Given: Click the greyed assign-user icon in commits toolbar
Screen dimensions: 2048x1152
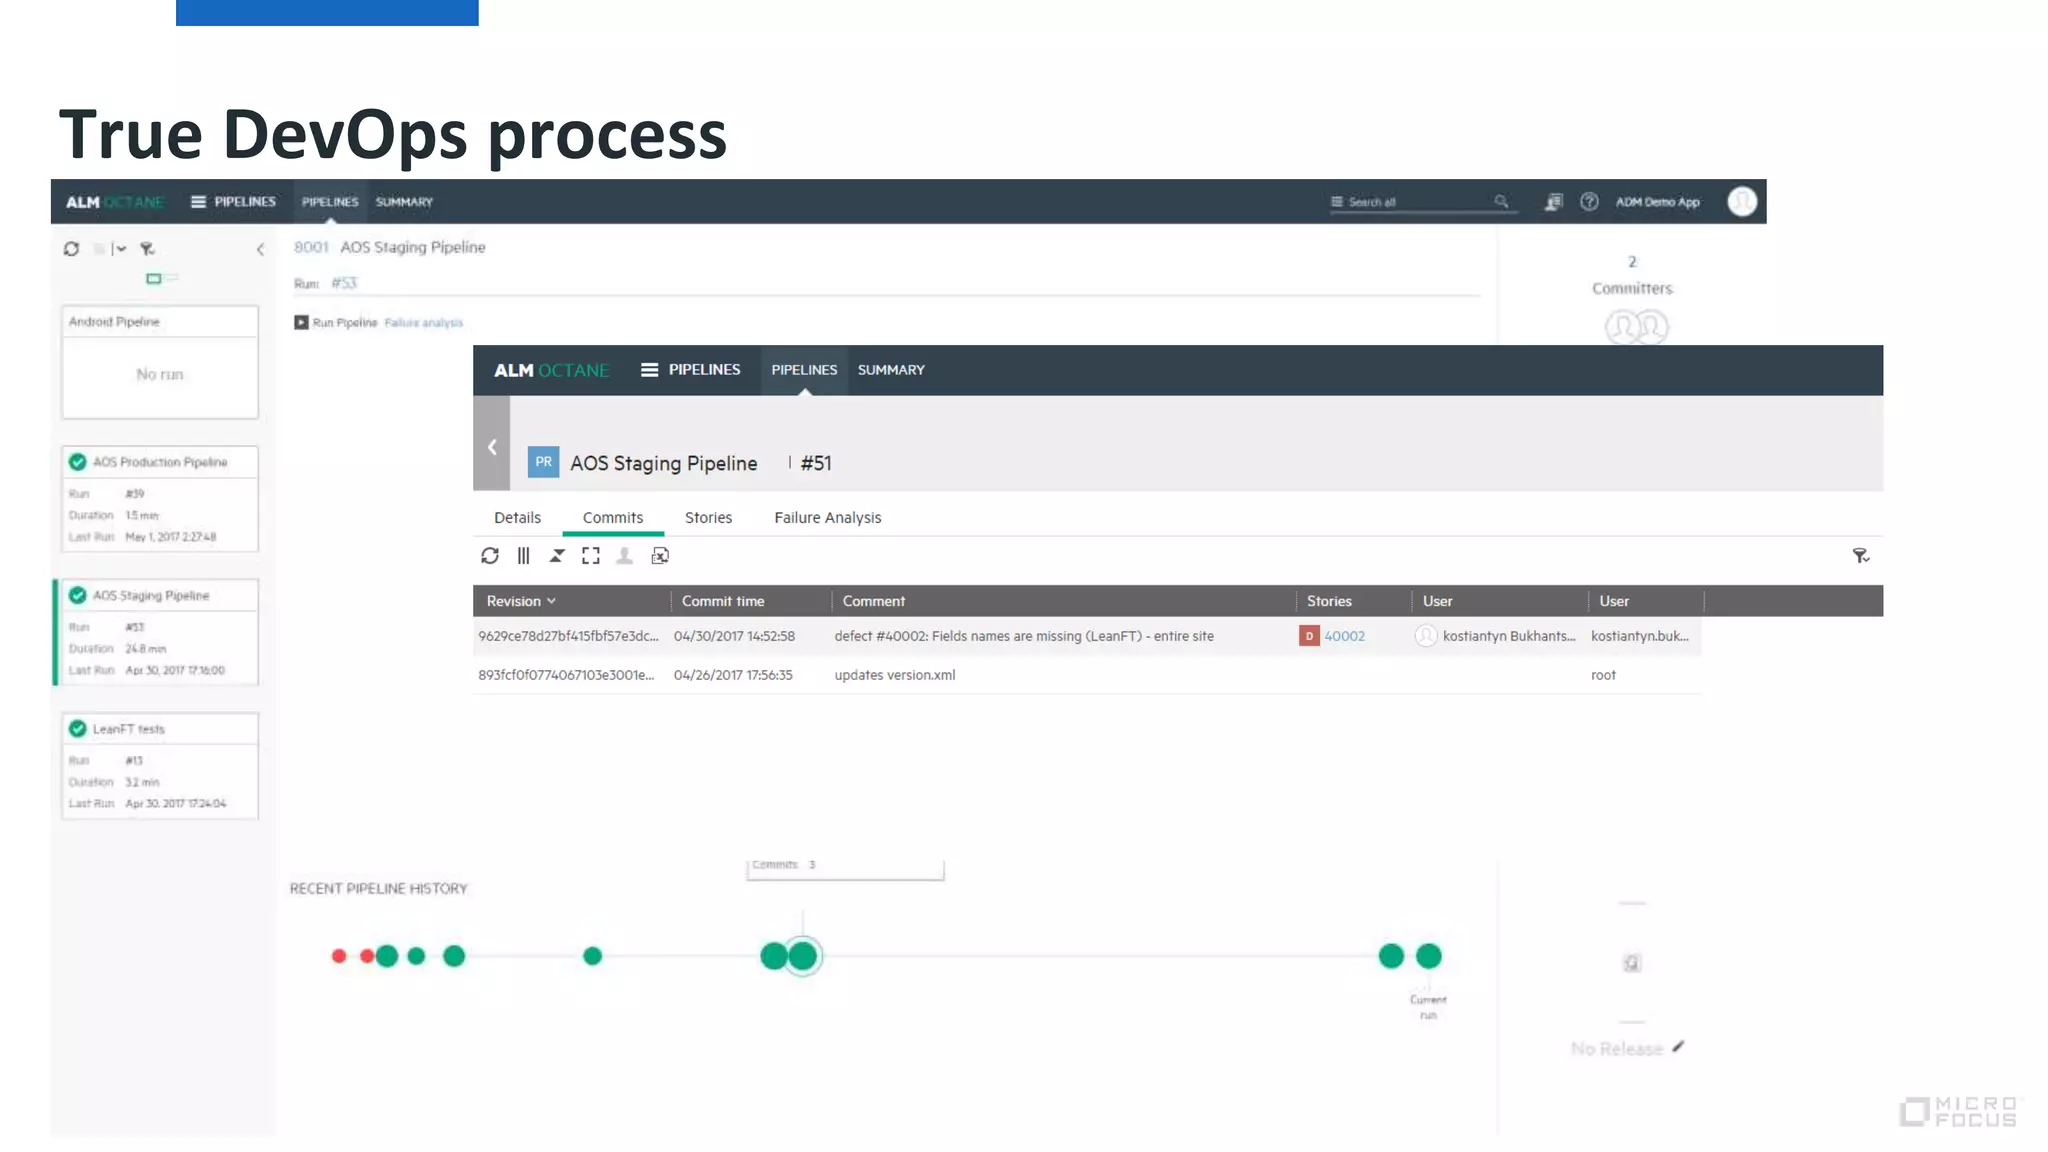Looking at the screenshot, I should tap(624, 556).
